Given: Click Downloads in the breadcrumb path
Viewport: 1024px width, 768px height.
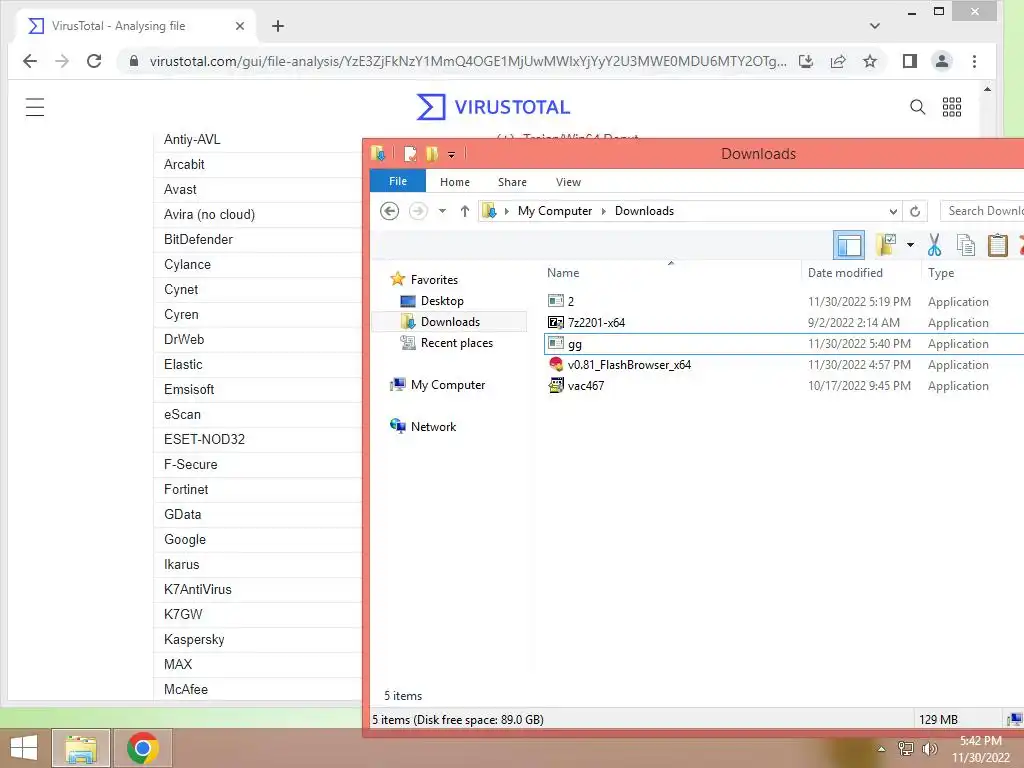Looking at the screenshot, I should click(644, 211).
